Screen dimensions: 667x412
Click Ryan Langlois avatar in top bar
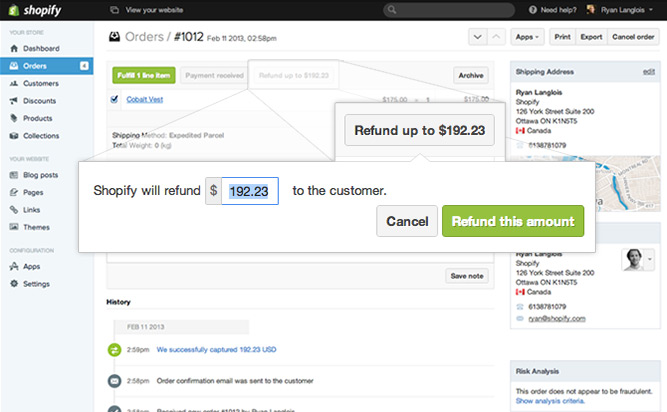click(591, 9)
